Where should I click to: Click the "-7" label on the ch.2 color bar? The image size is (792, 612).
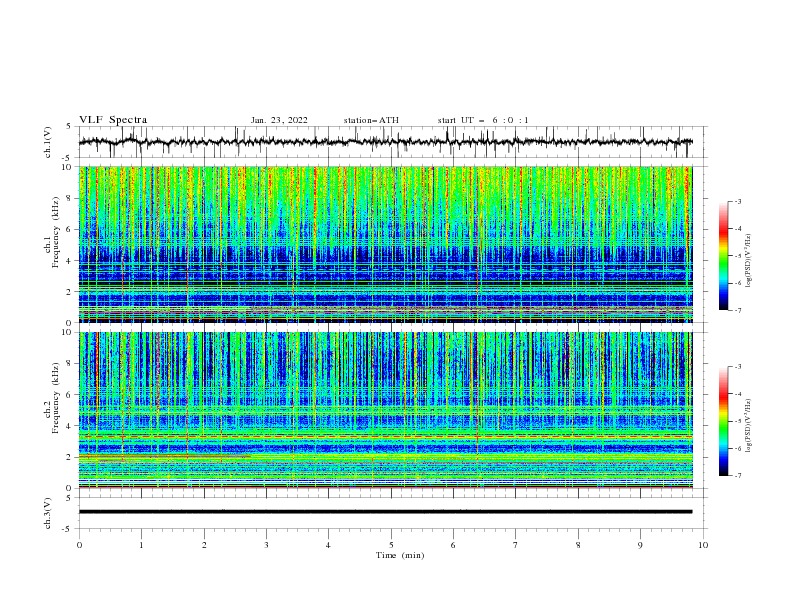click(738, 475)
